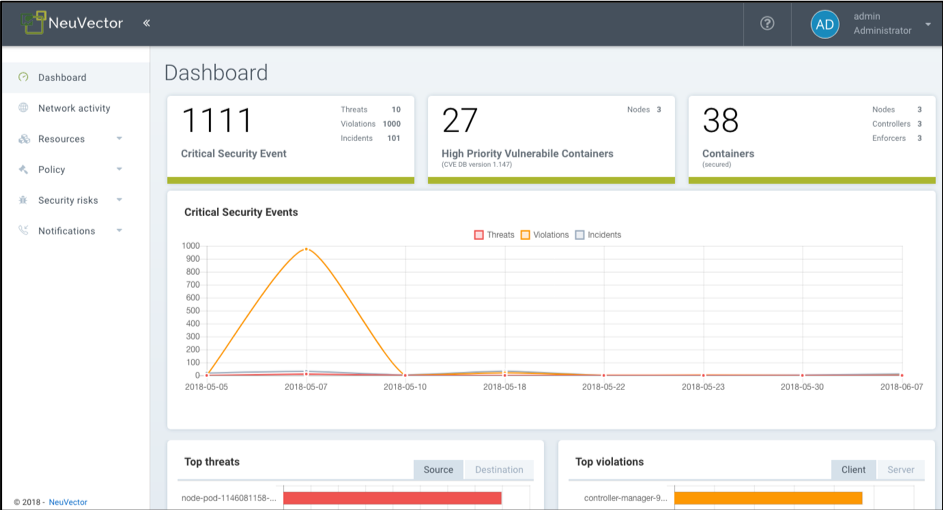Collapse sidebar with double-chevron icon
943x510 pixels.
pos(146,23)
